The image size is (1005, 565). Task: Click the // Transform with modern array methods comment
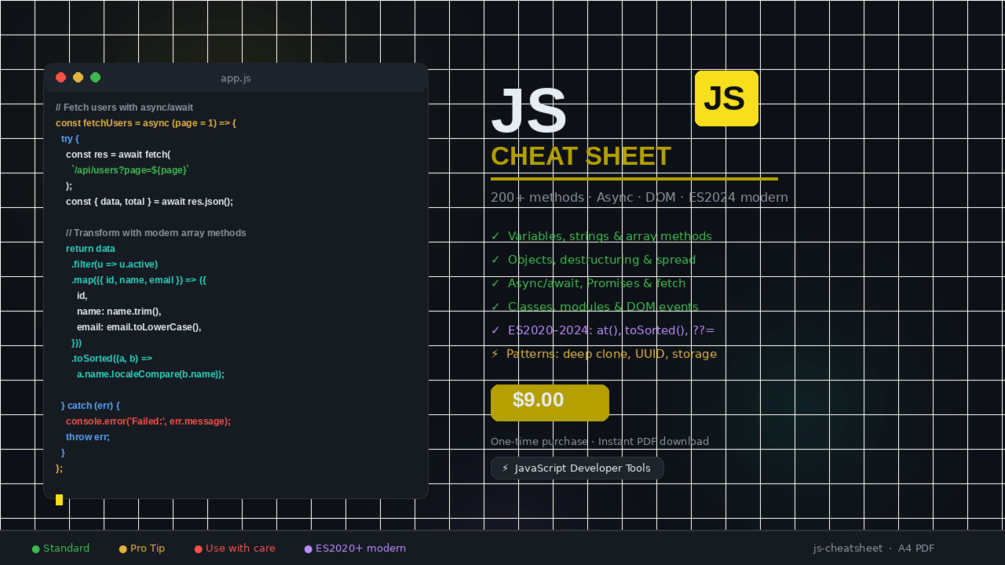pos(156,233)
